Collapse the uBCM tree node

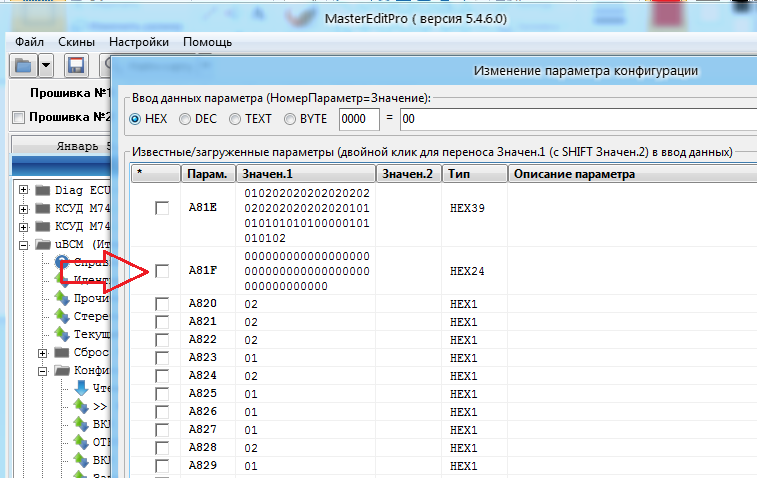pos(24,244)
